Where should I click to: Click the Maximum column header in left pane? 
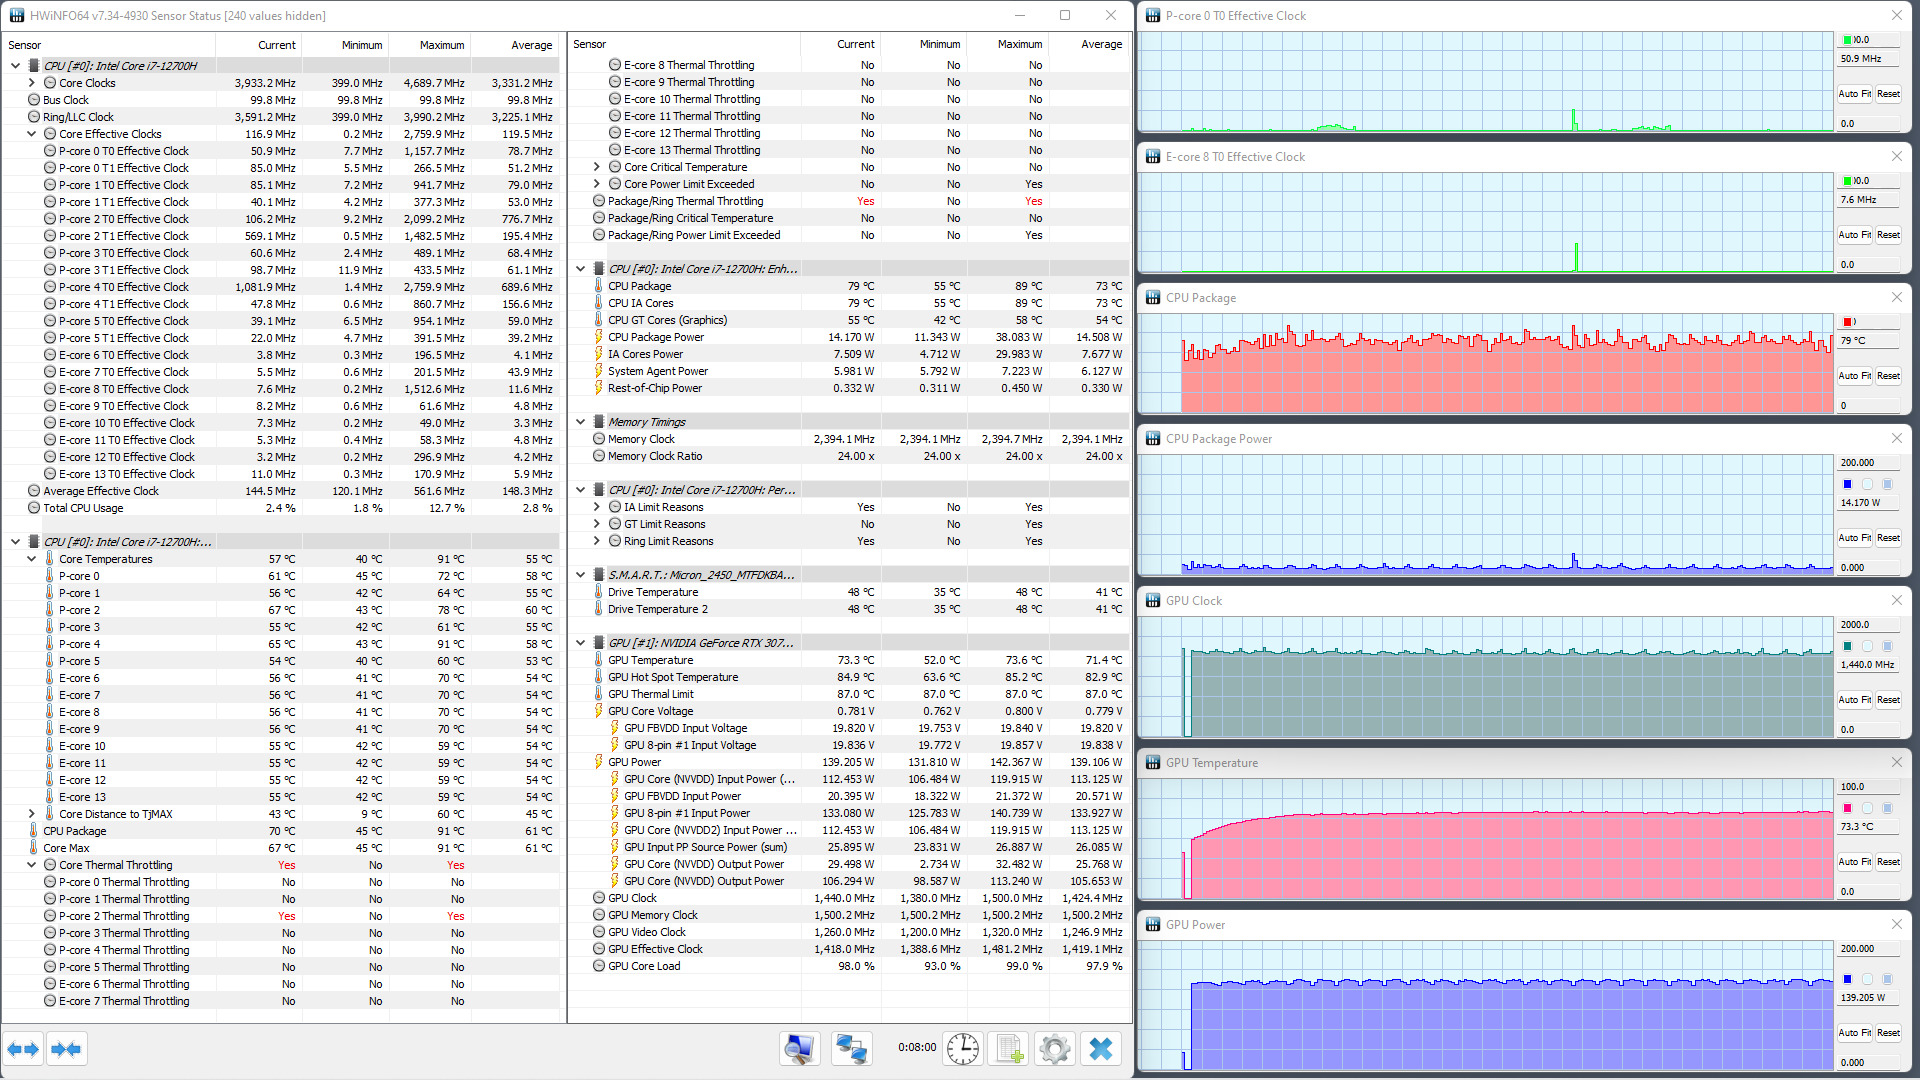click(x=441, y=45)
